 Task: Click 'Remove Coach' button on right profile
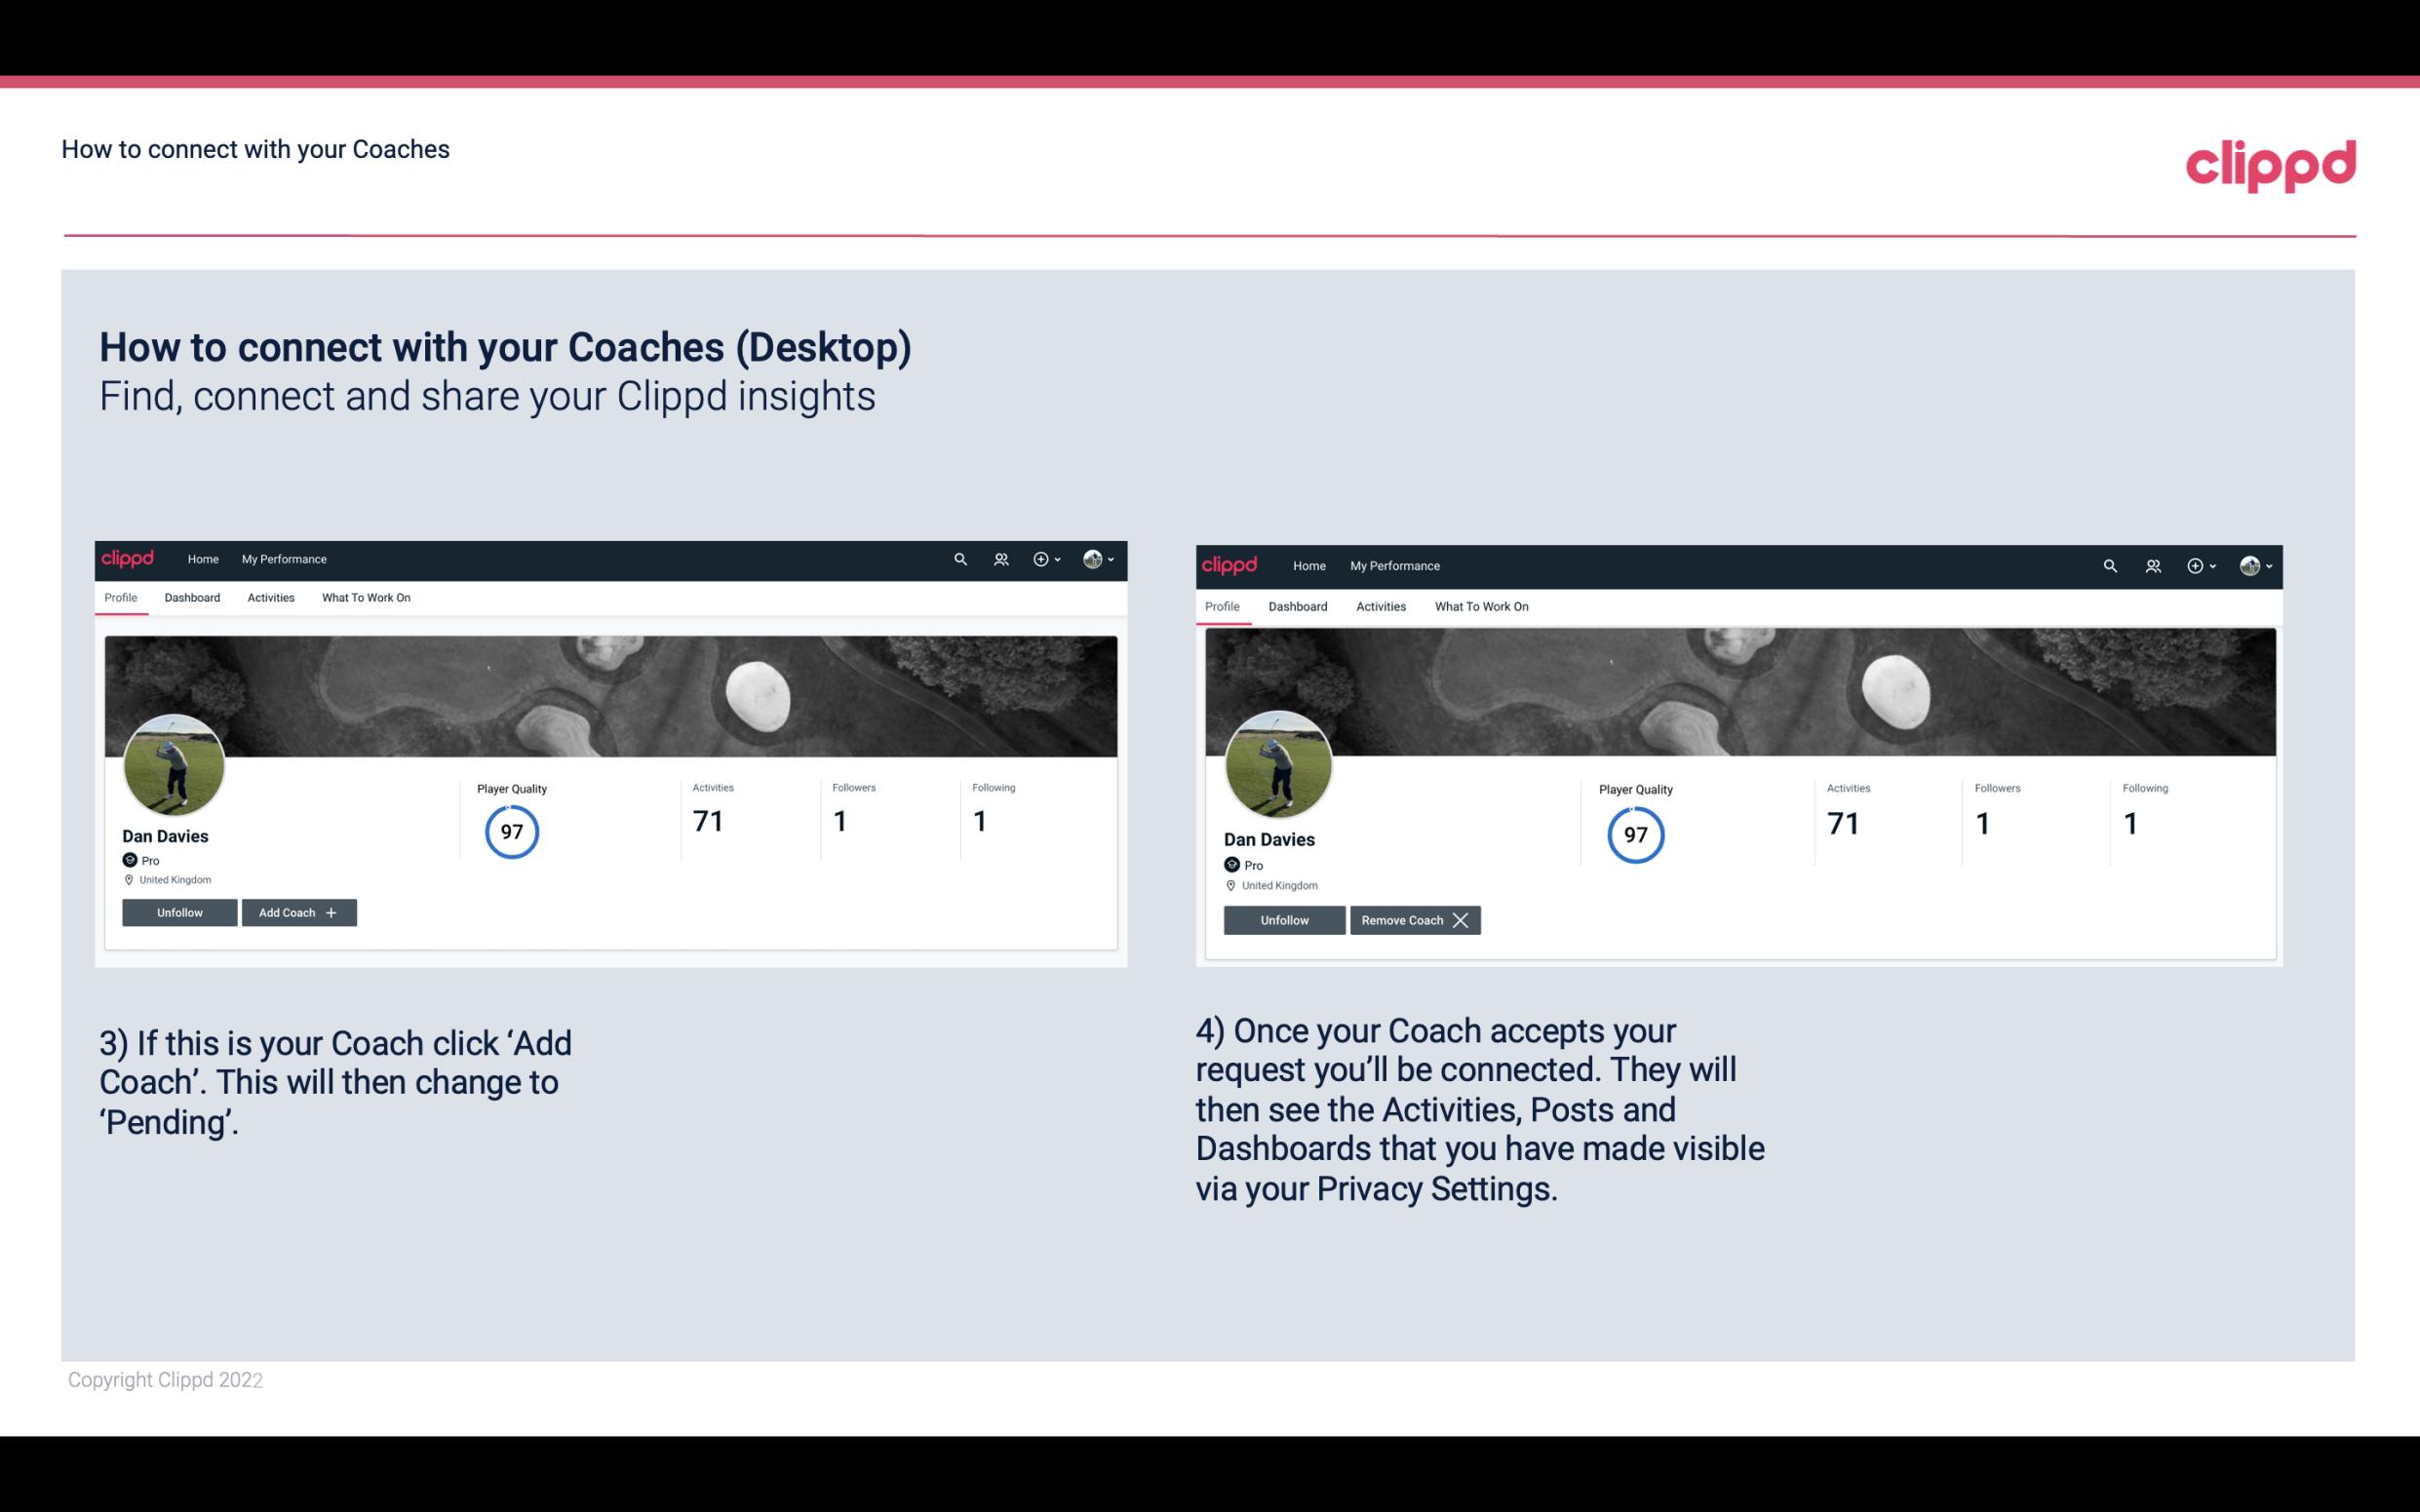(1415, 919)
